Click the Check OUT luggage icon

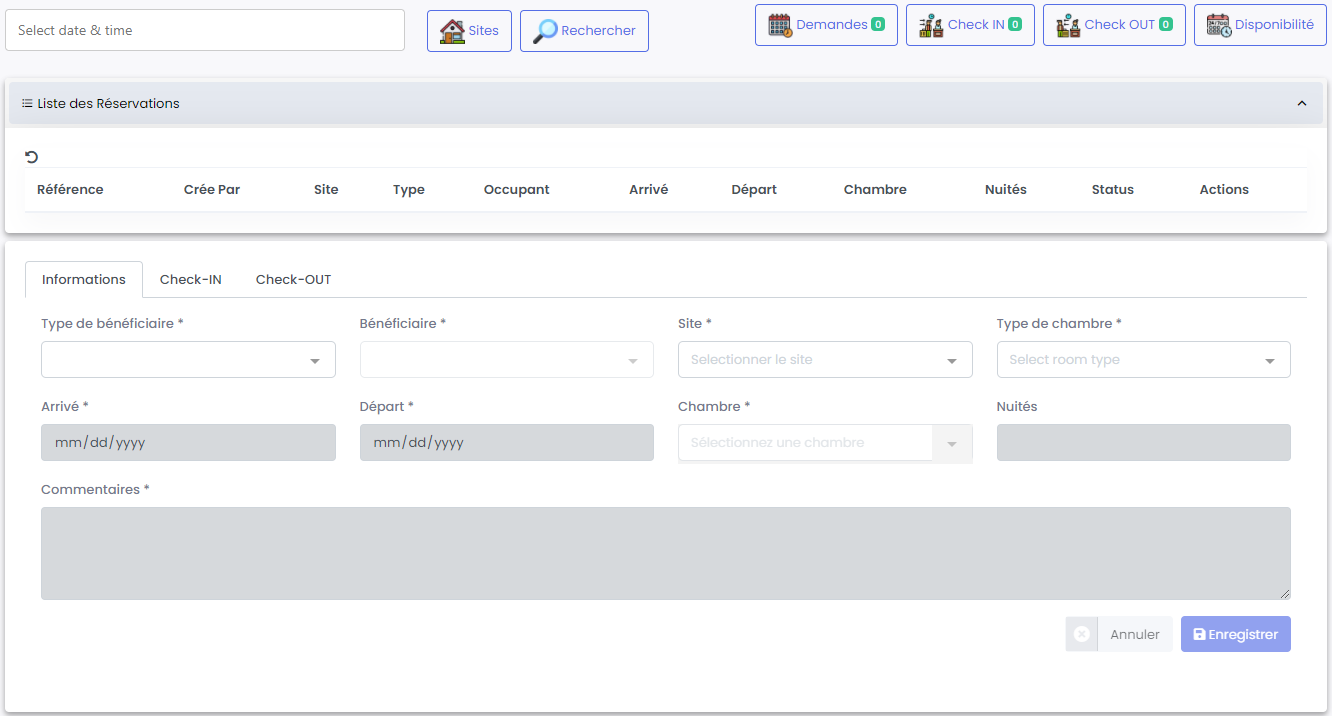pos(1068,25)
